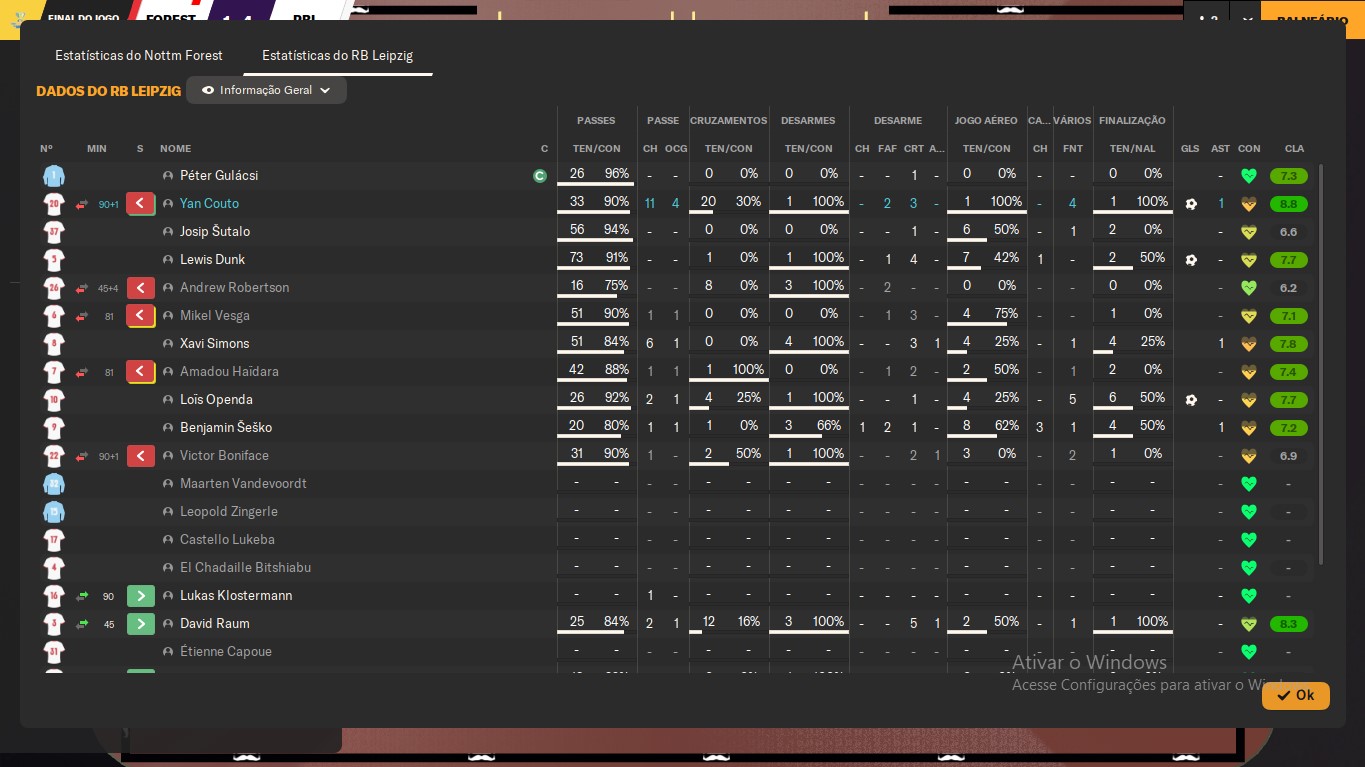Image resolution: width=1365 pixels, height=767 pixels.
Task: Sort by the MIN column header
Action: click(96, 148)
